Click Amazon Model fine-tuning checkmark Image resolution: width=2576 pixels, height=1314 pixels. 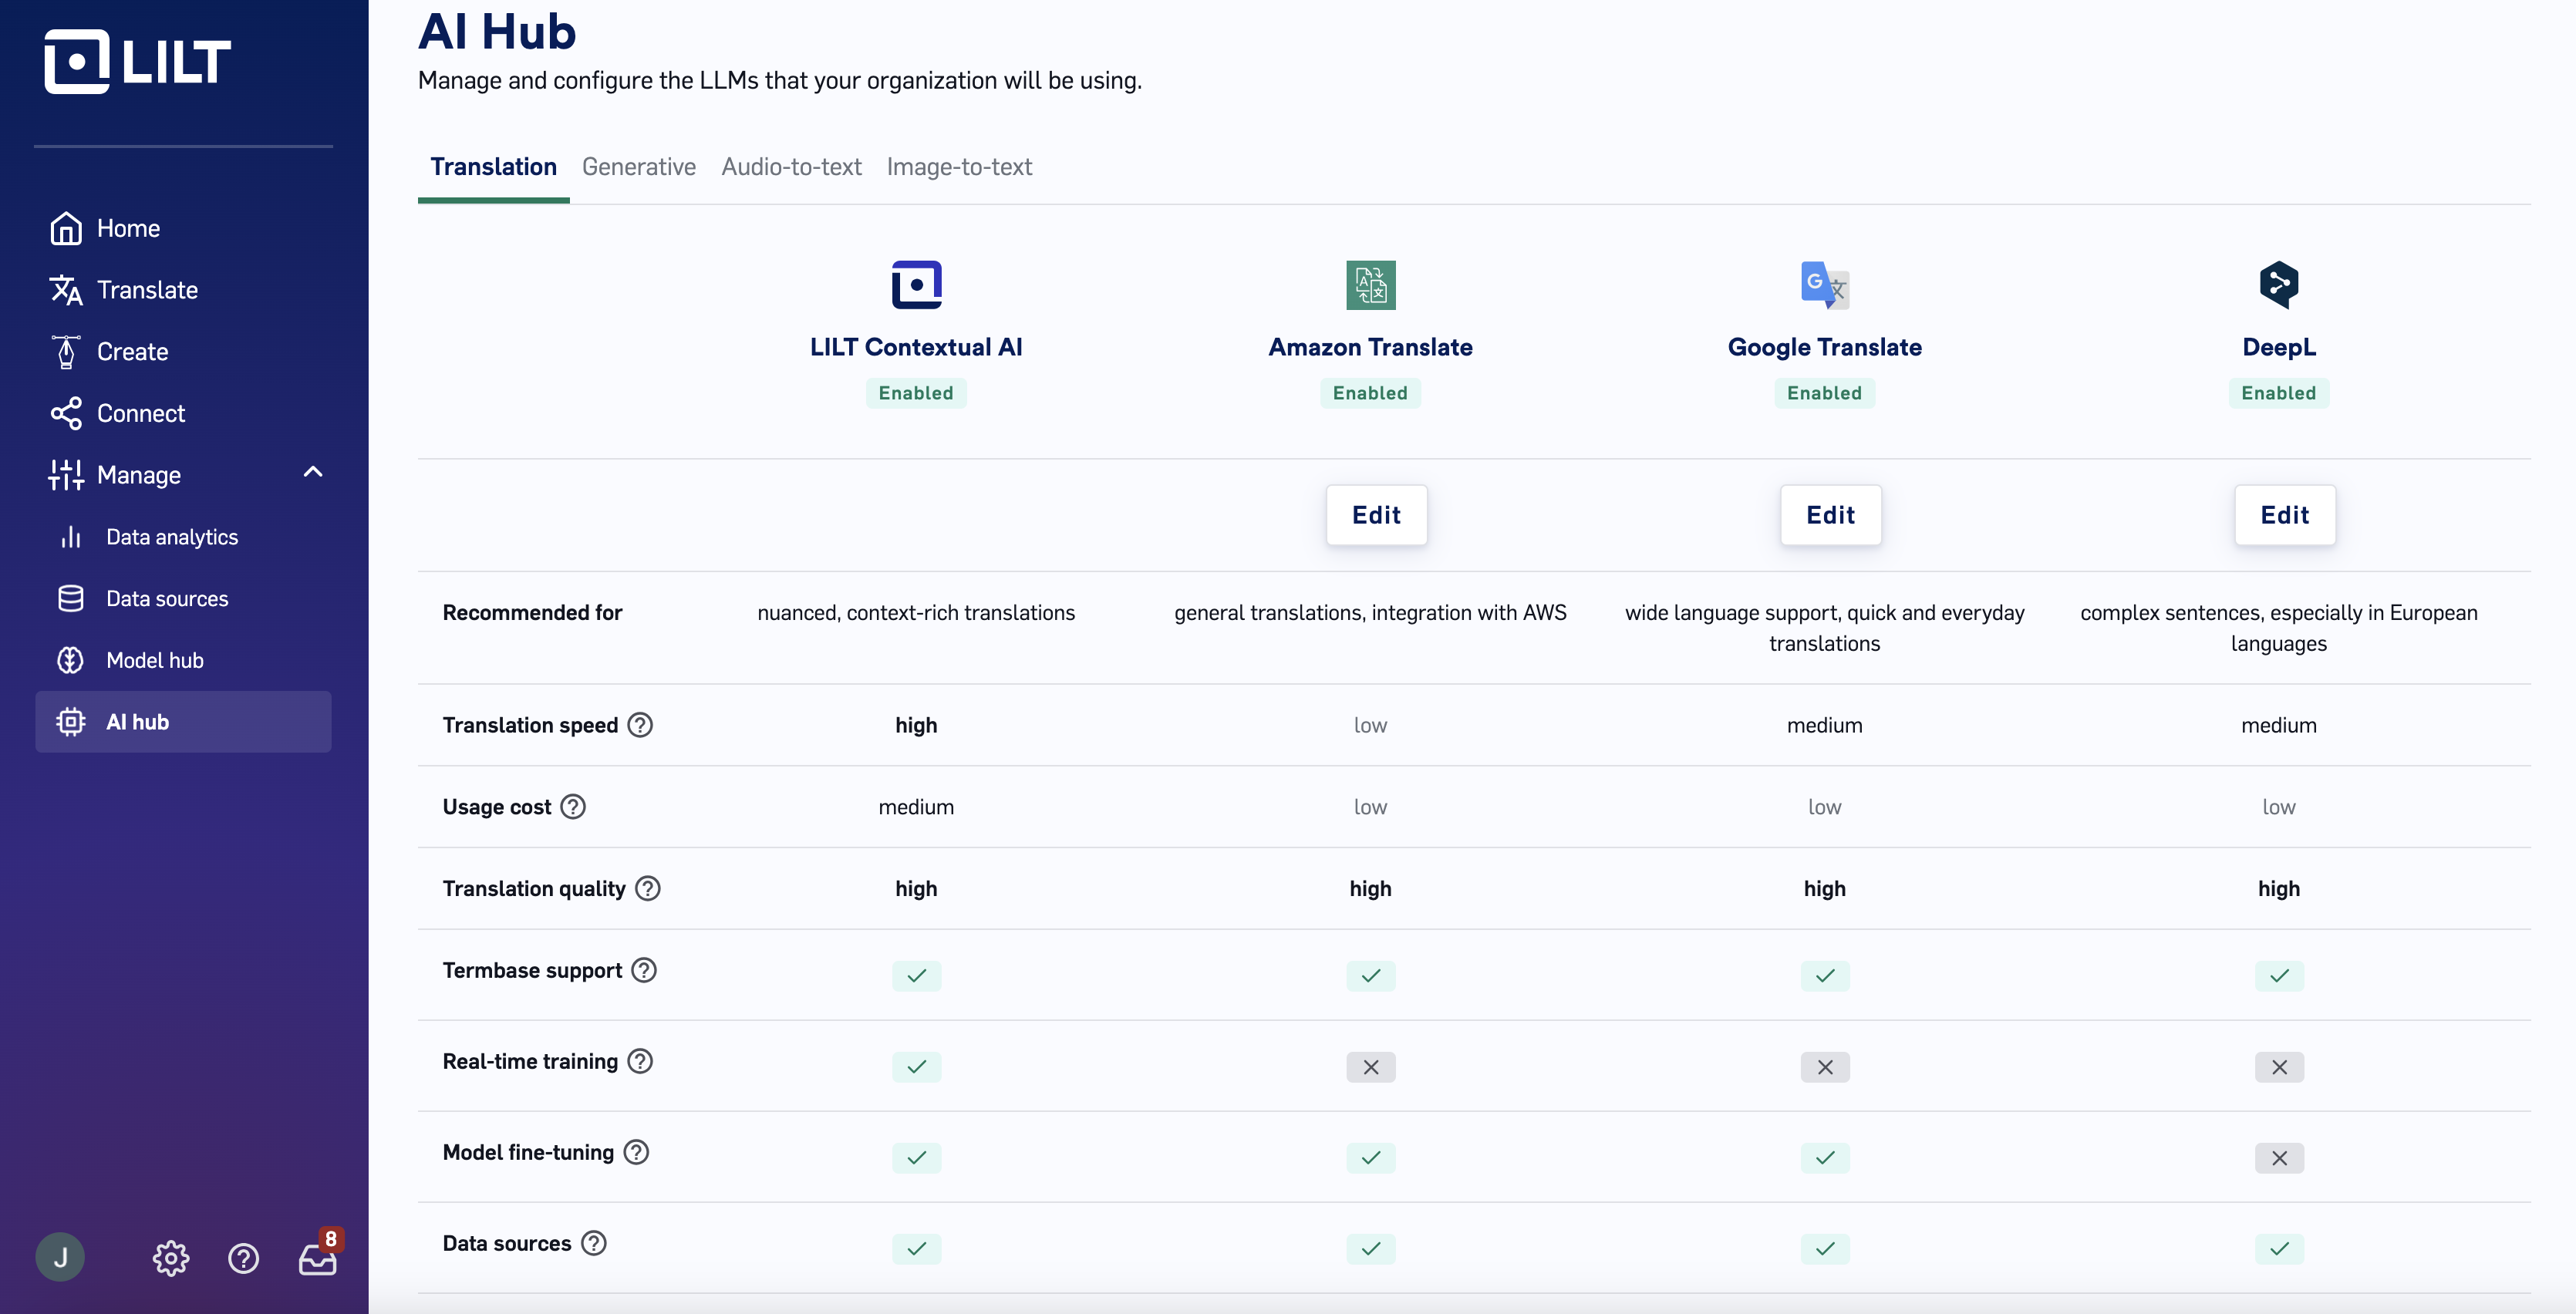(x=1371, y=1158)
